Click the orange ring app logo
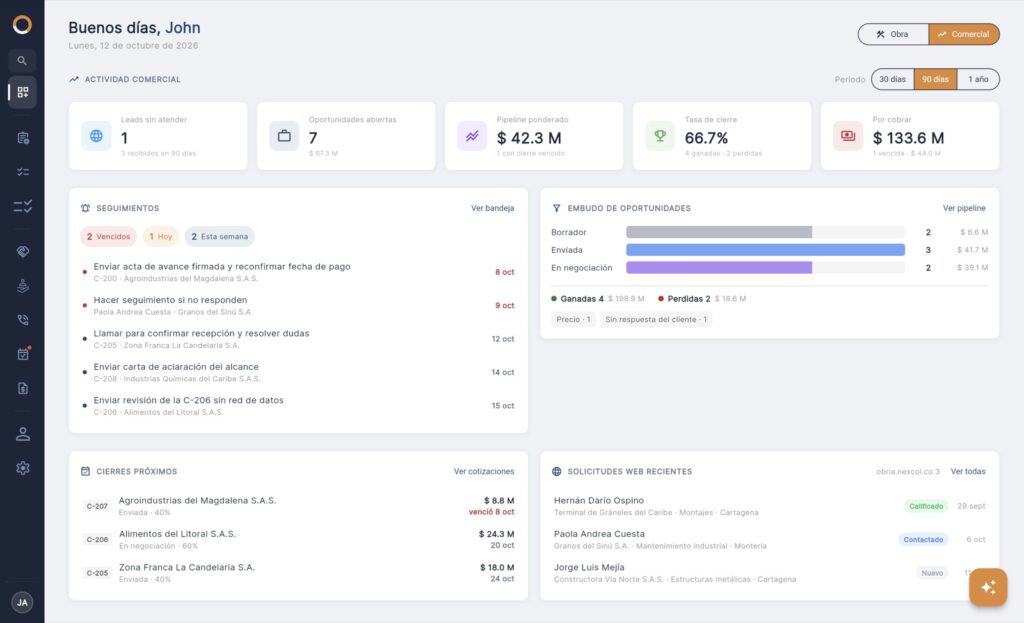 pos(22,25)
